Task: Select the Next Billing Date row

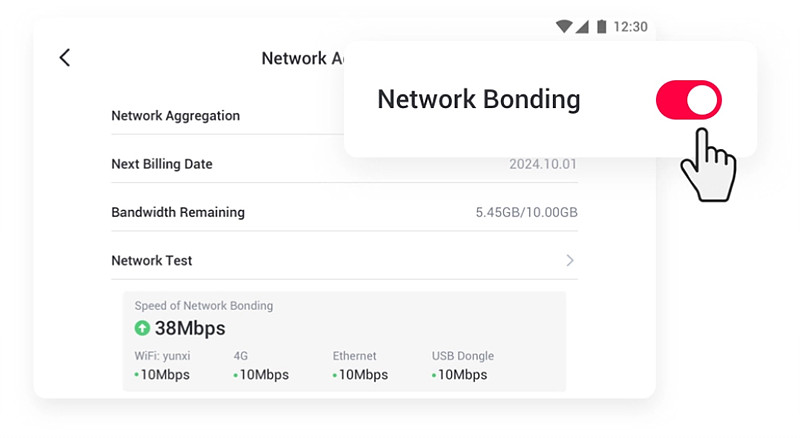Action: point(344,164)
